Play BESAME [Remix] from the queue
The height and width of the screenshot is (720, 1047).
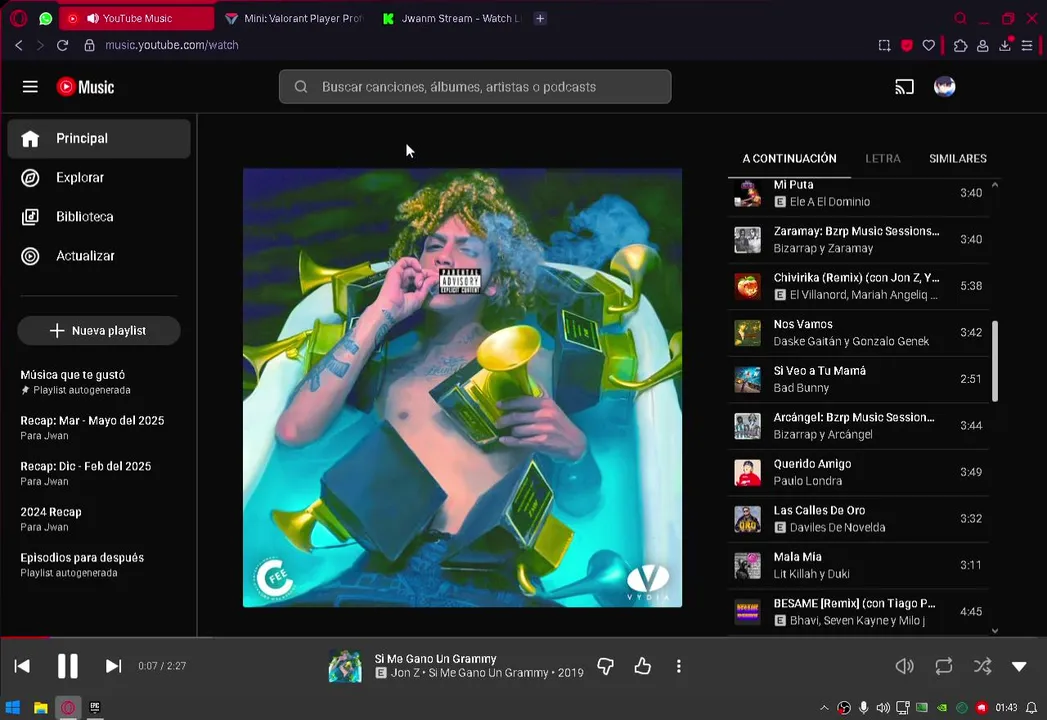pyautogui.click(x=858, y=611)
